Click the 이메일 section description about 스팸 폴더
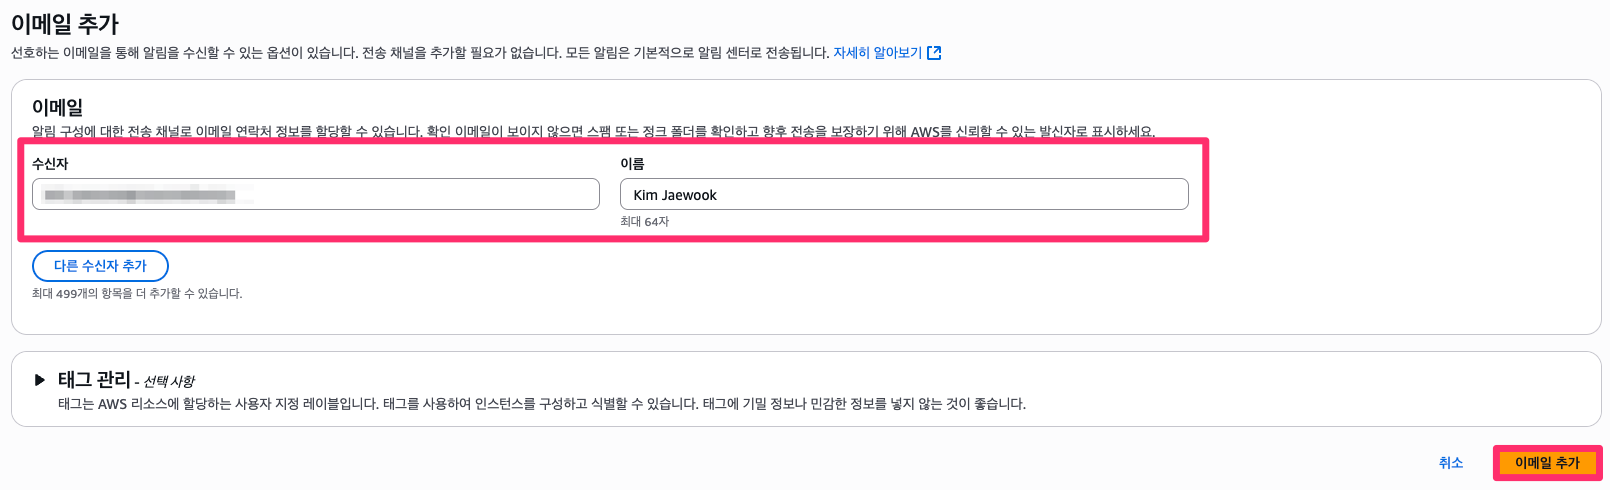Image resolution: width=1610 pixels, height=490 pixels. coord(593,131)
